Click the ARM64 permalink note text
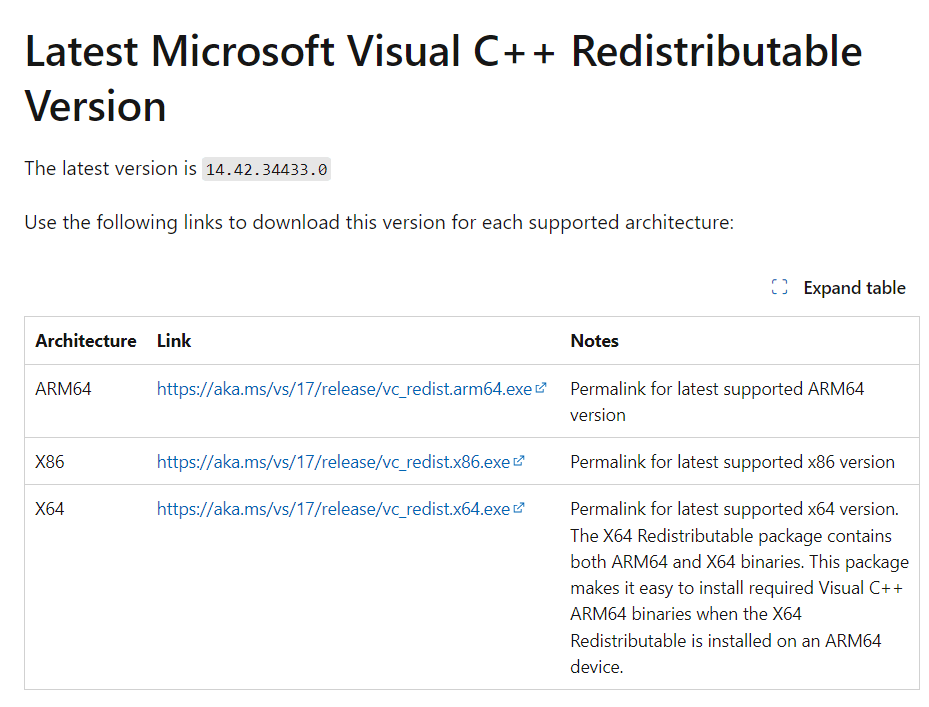 [717, 401]
